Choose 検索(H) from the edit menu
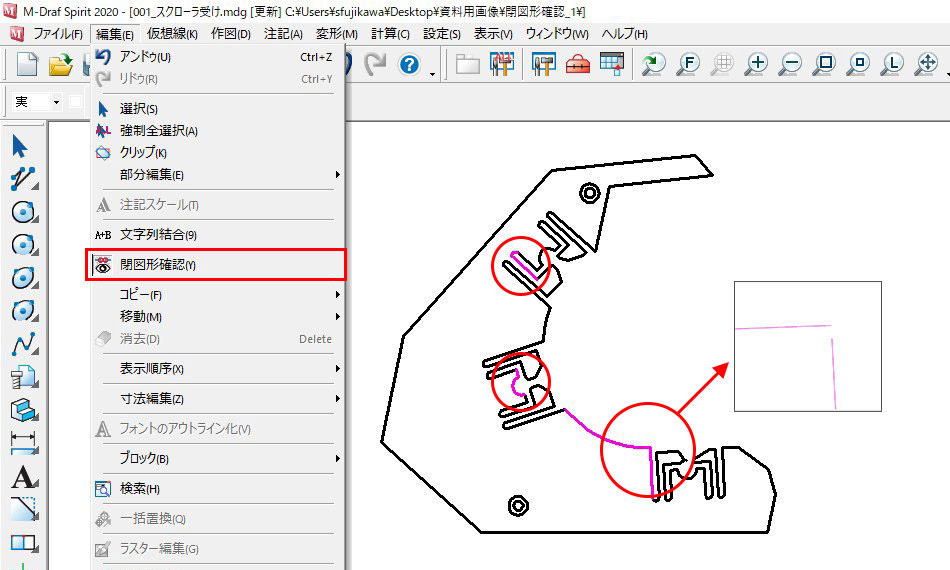Viewport: 950px width, 570px height. point(218,488)
